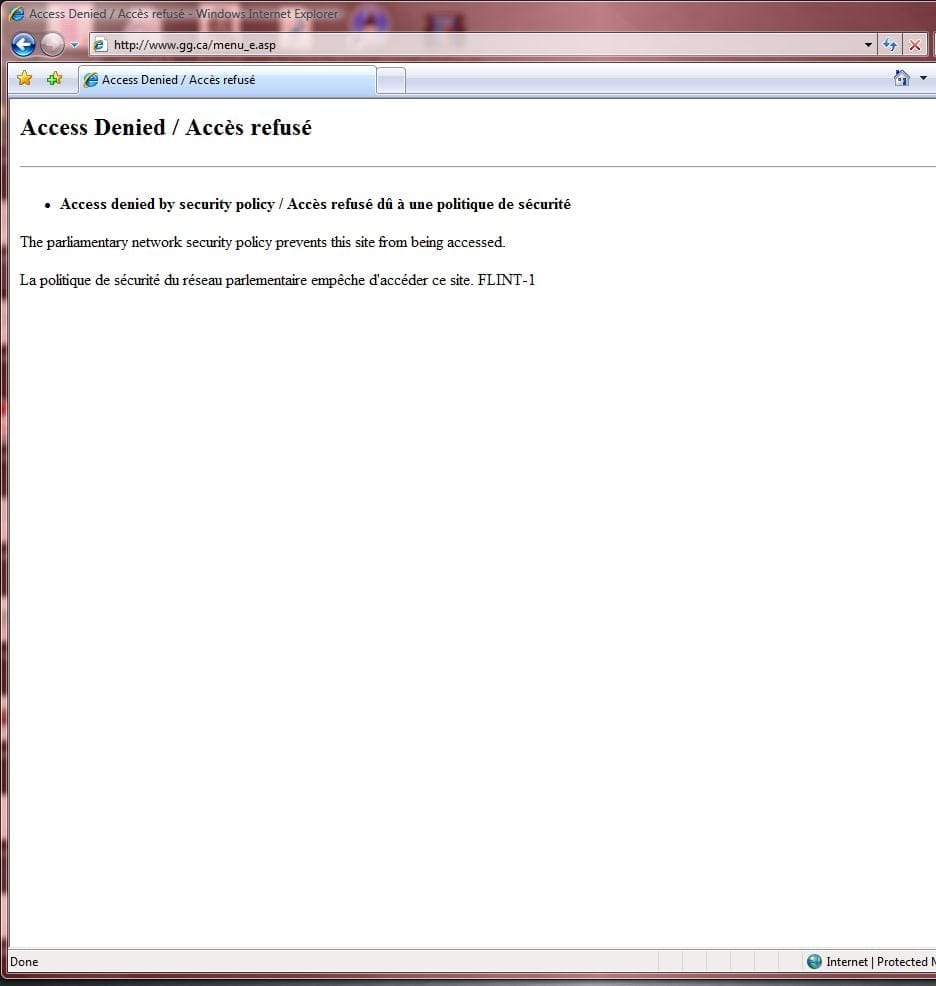The width and height of the screenshot is (936, 986).
Task: Click the page icon in address bar
Action: 99,45
